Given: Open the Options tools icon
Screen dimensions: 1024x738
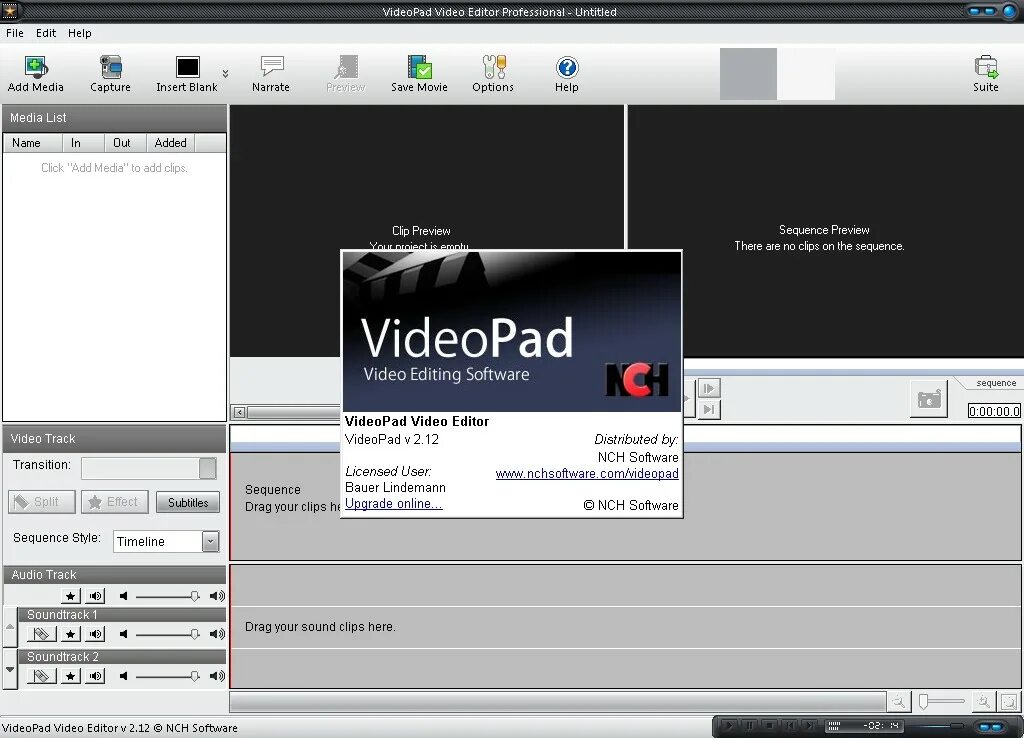Looking at the screenshot, I should pos(493,74).
